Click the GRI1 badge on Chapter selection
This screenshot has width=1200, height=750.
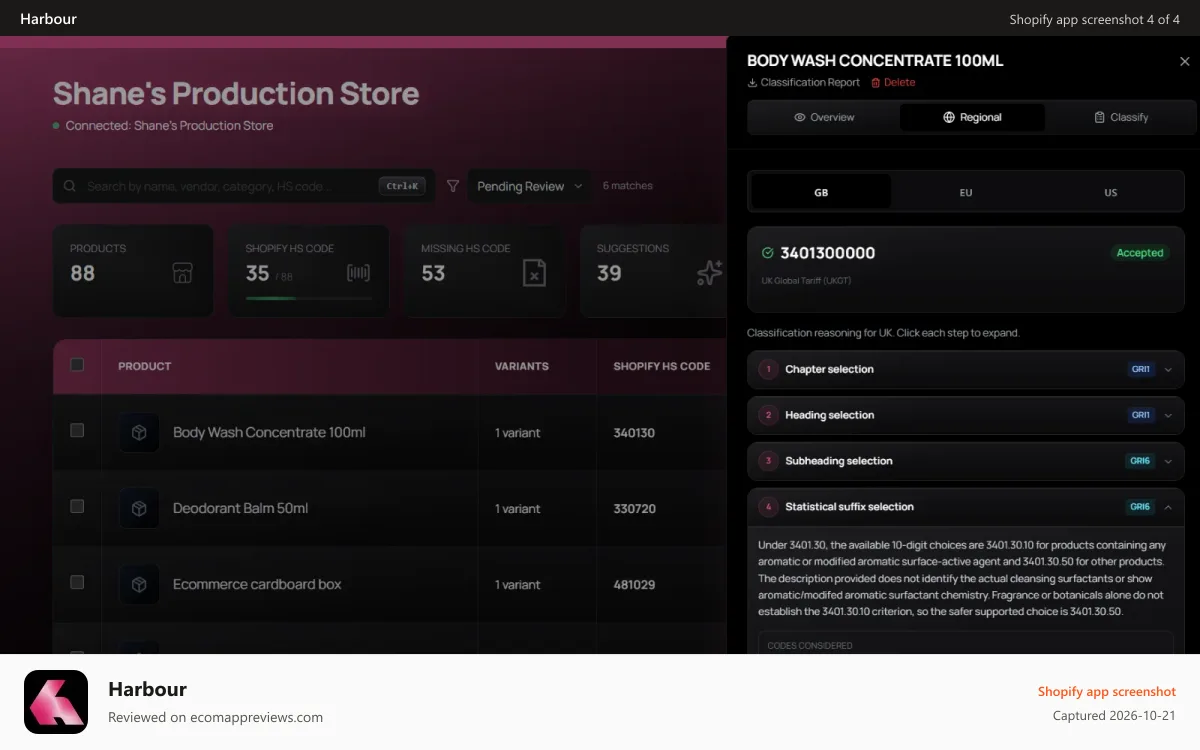[1140, 369]
